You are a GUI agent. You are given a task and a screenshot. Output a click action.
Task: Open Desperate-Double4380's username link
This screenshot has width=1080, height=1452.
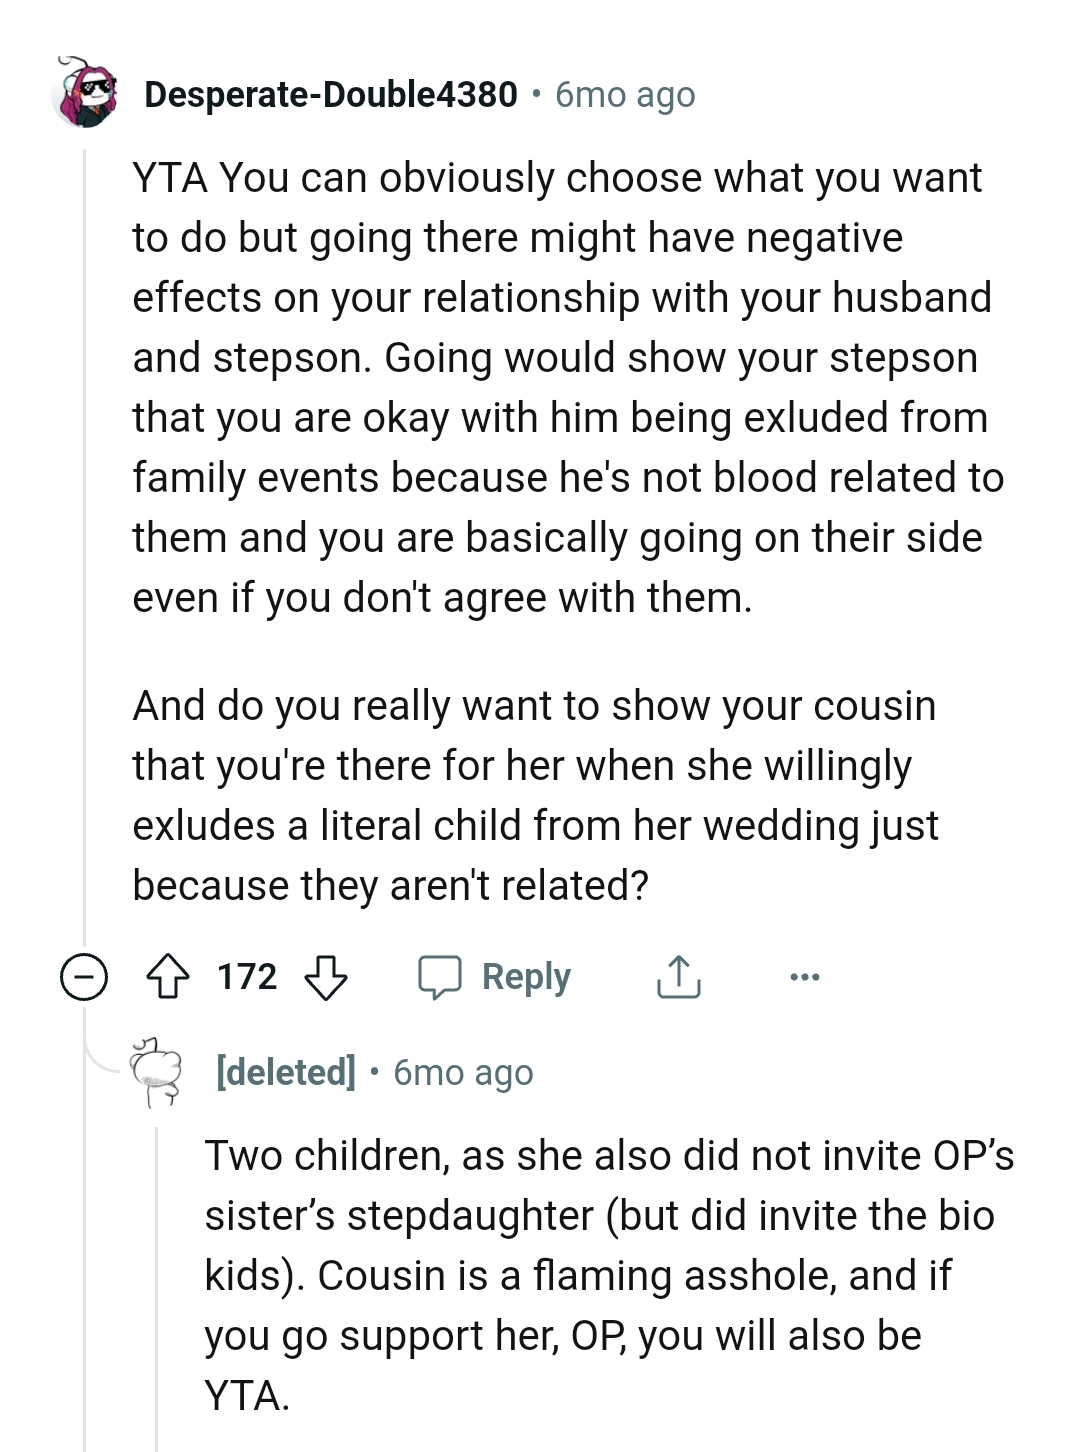[330, 94]
